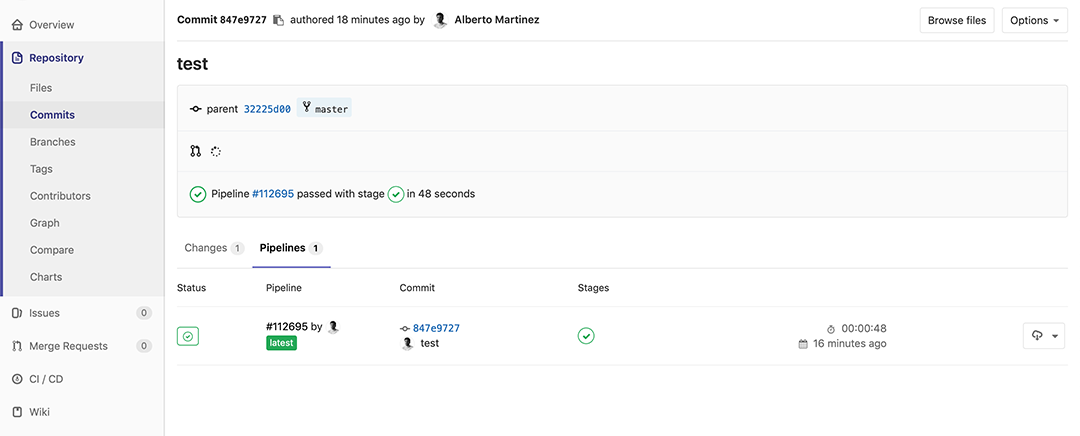The image size is (1080, 436).
Task: Click the Browse files button
Action: [x=956, y=20]
